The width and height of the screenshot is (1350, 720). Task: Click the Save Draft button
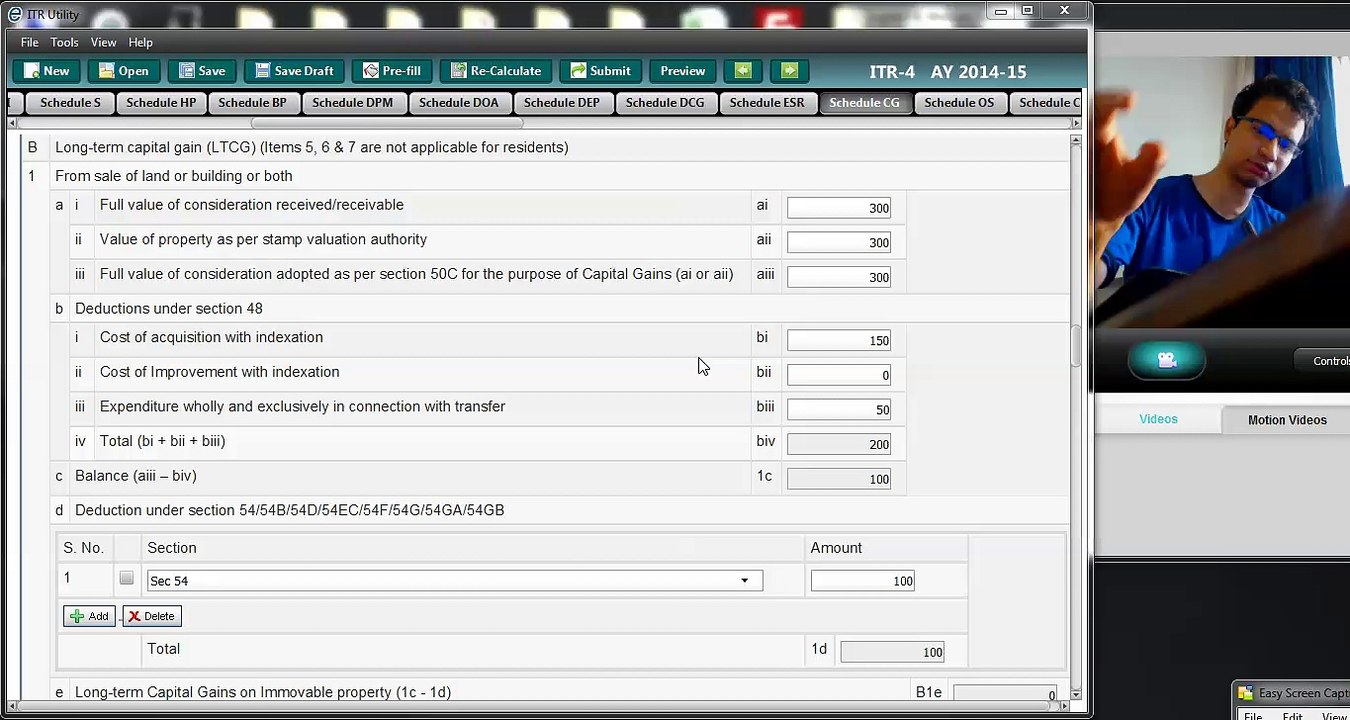tap(294, 71)
